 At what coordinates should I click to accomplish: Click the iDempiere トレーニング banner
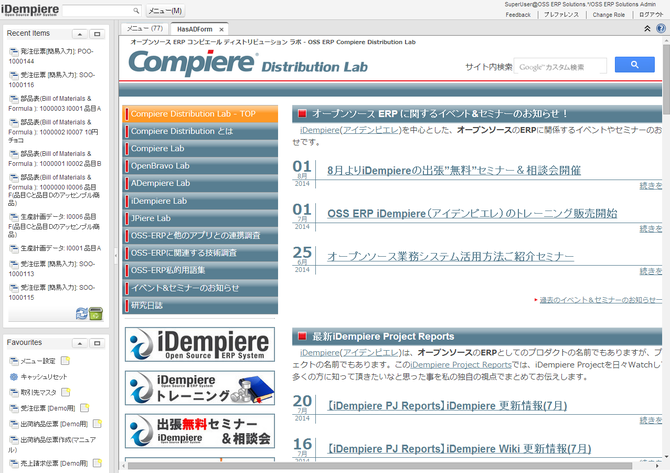point(200,388)
